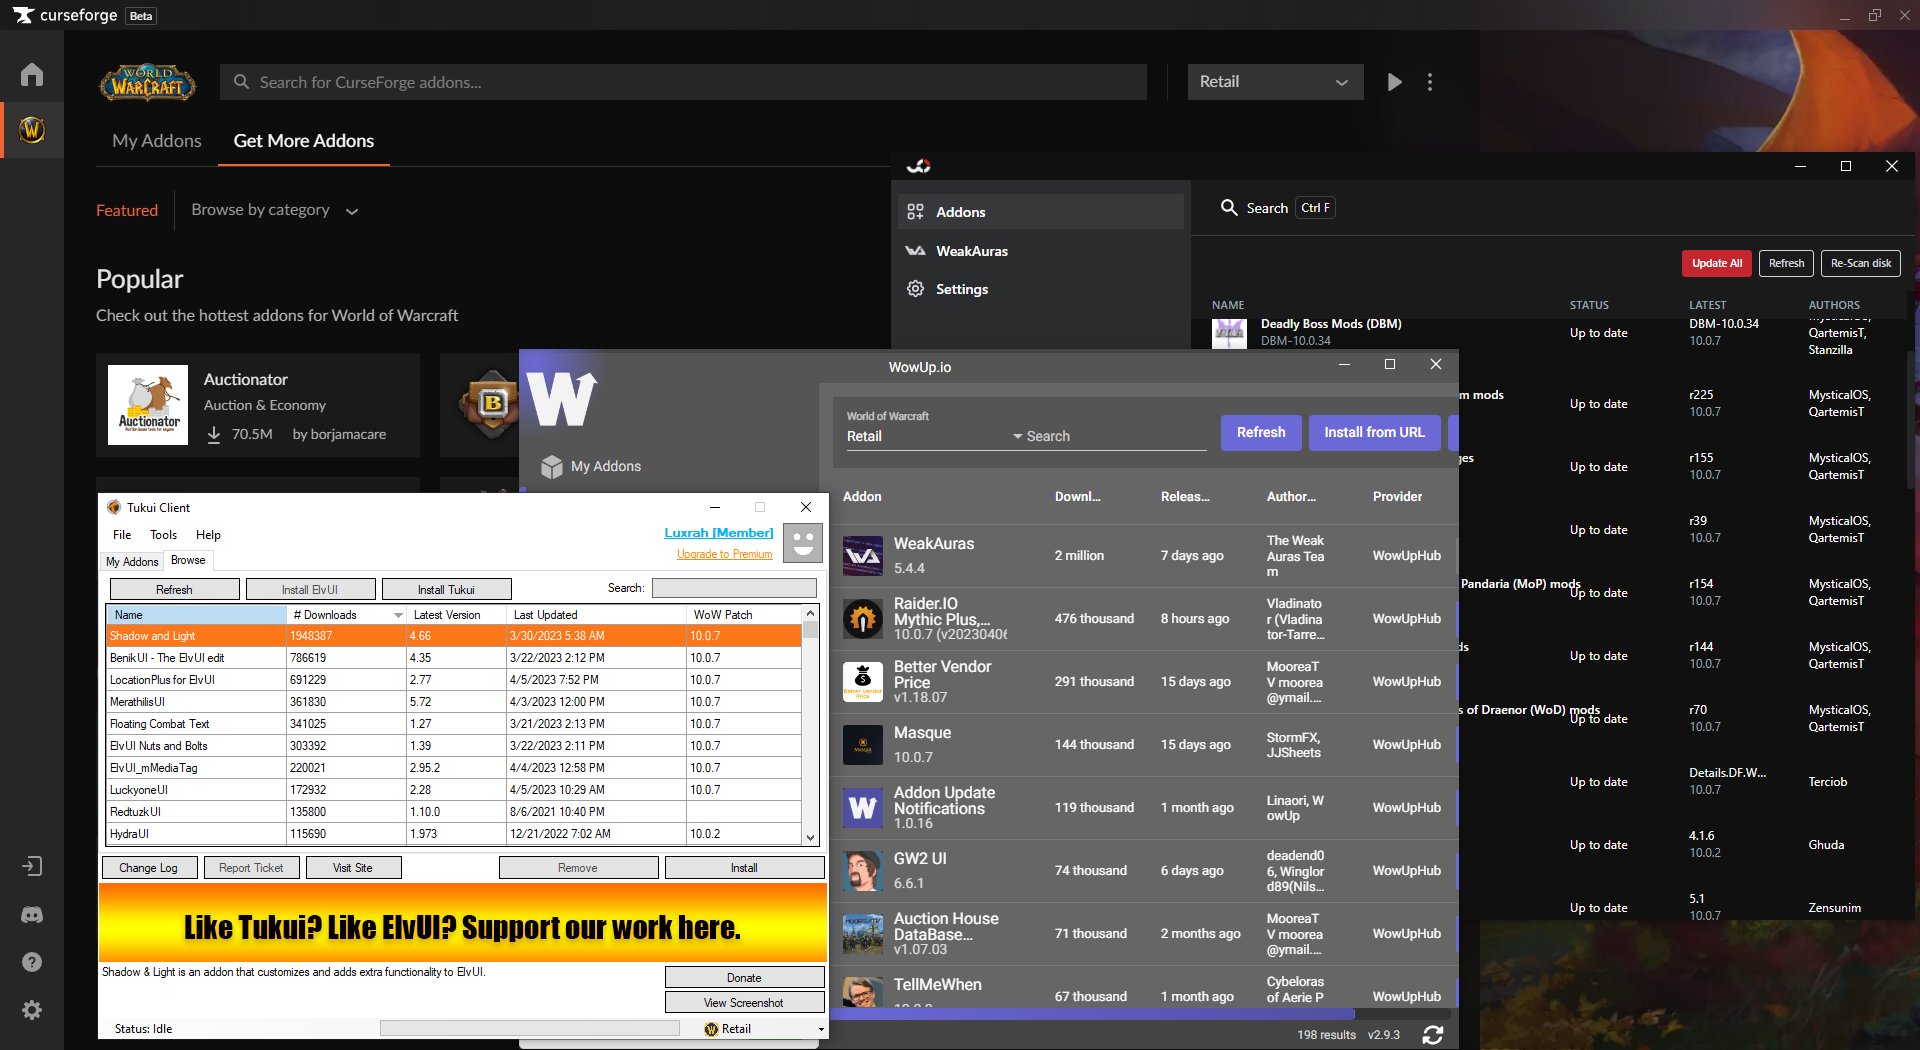1920x1050 pixels.
Task: Switch to My Addons tab in CurseForge
Action: point(157,141)
